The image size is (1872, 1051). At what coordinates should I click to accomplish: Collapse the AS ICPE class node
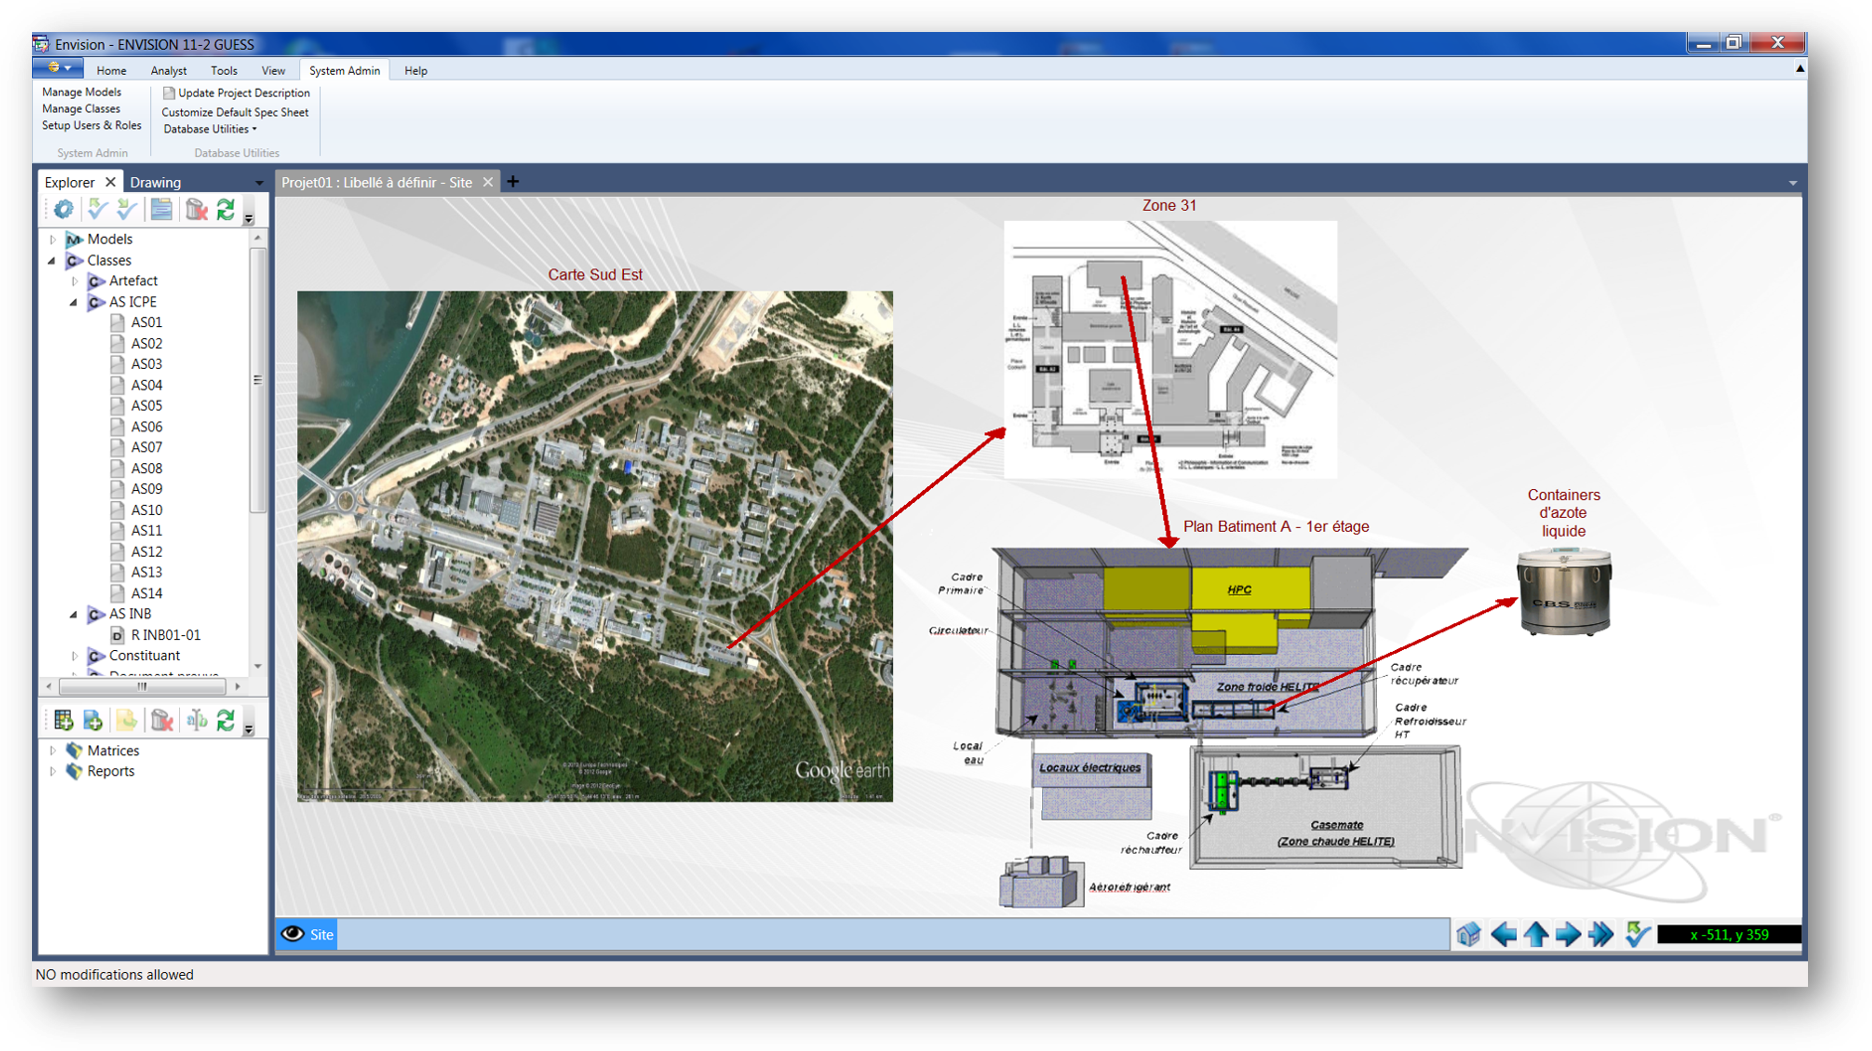pyautogui.click(x=74, y=302)
